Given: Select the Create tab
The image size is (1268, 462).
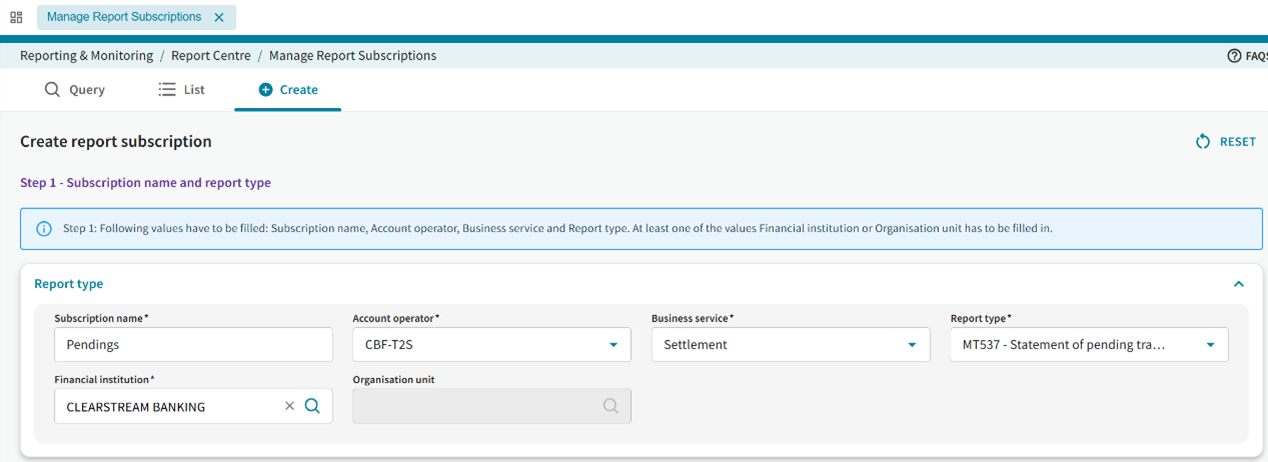Looking at the screenshot, I should tap(288, 90).
